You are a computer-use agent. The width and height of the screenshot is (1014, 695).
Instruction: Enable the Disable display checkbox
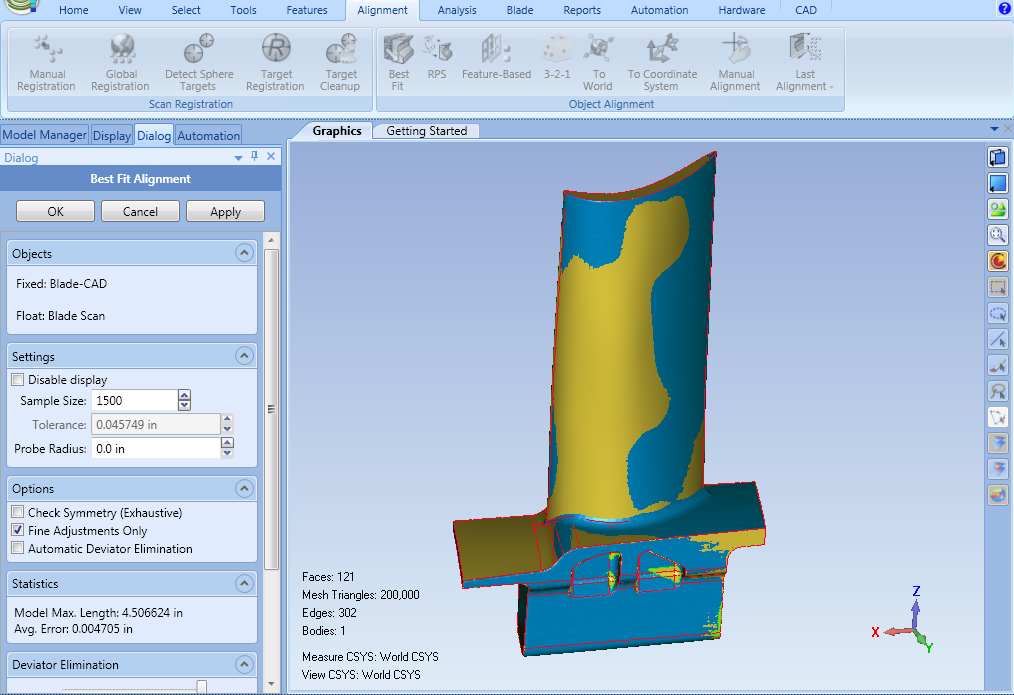17,379
